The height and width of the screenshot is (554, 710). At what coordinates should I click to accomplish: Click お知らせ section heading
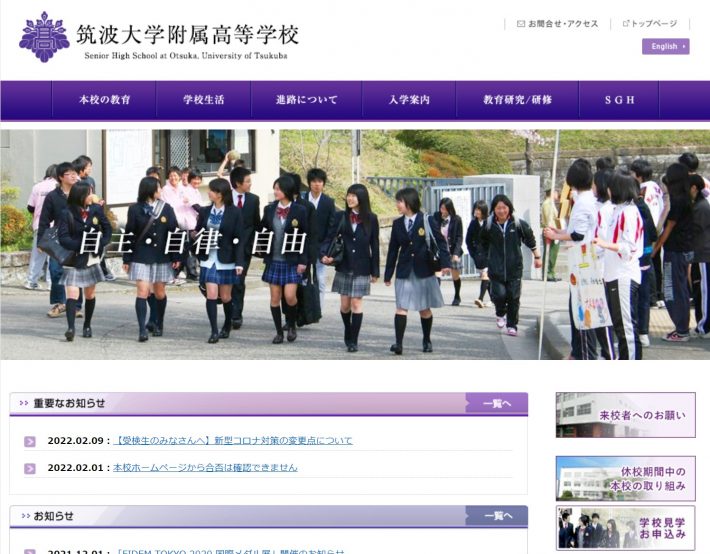[x=53, y=516]
